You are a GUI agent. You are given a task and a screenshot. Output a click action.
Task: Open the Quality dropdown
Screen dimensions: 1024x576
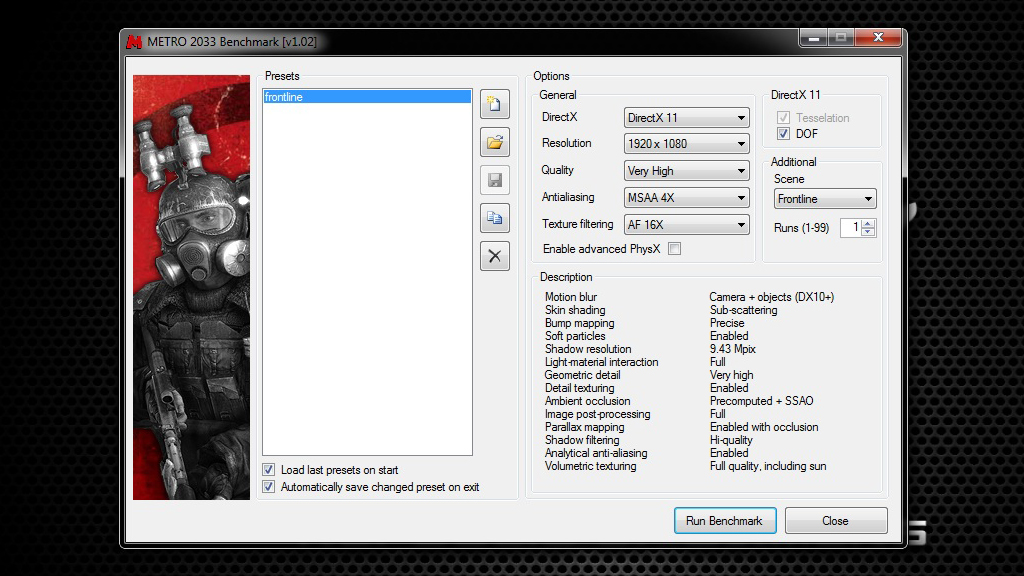point(686,170)
